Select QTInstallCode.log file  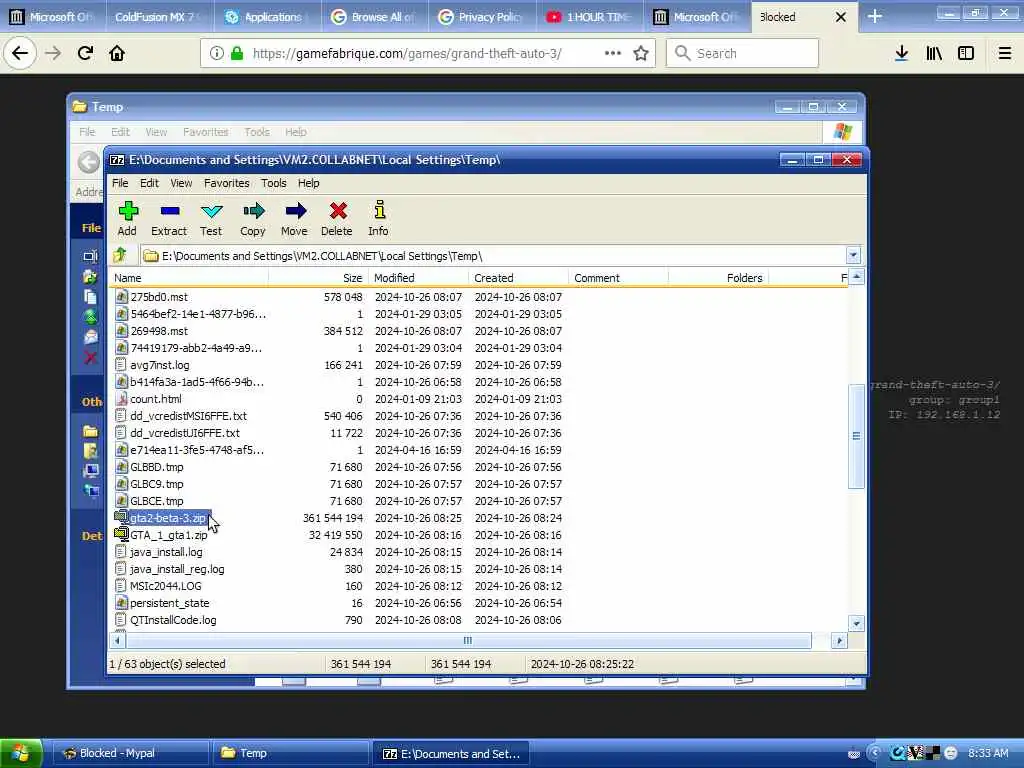173,620
